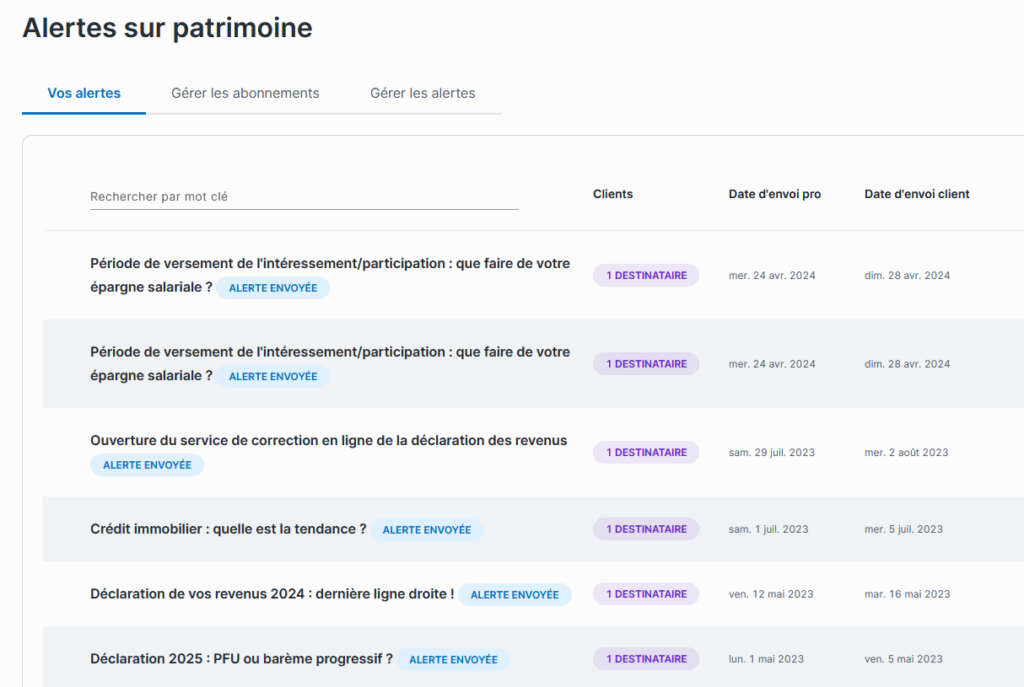Click the "mar. 16 mai 2023" client date

pyautogui.click(x=907, y=594)
